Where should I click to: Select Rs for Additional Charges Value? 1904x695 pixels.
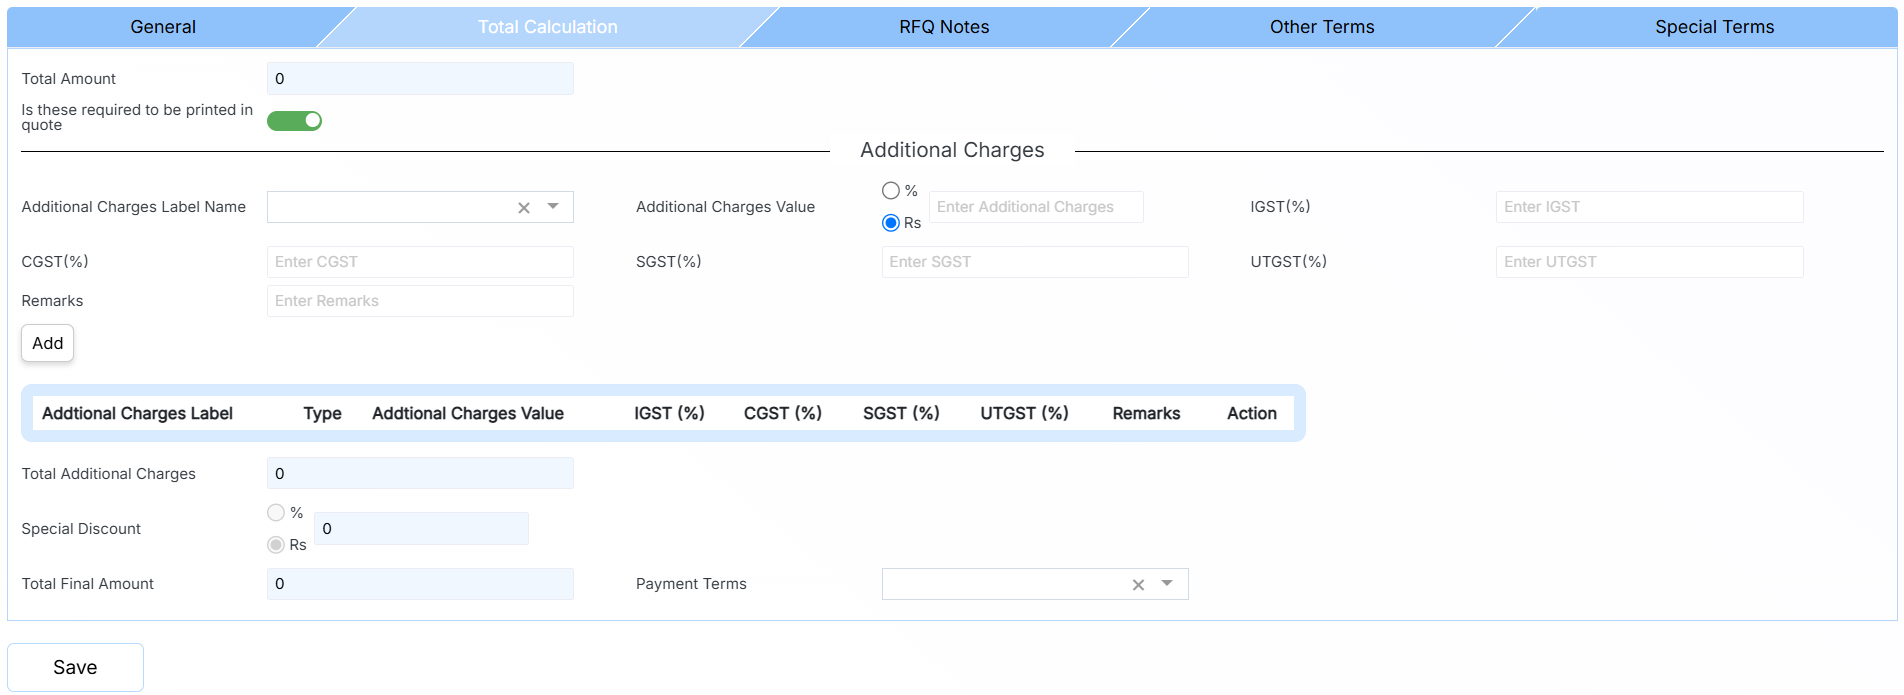890,223
